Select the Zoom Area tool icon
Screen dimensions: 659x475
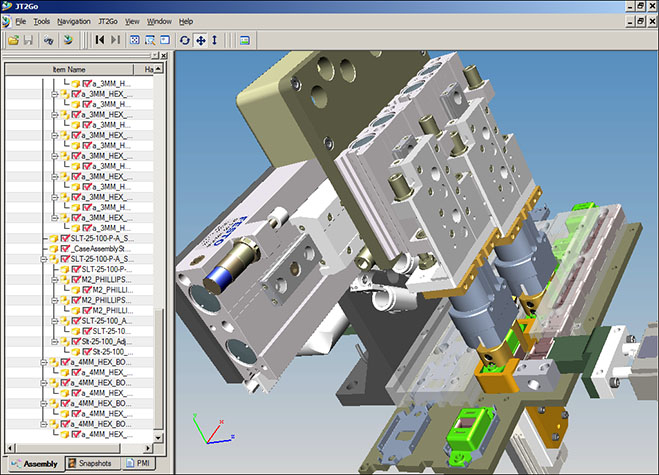point(150,40)
